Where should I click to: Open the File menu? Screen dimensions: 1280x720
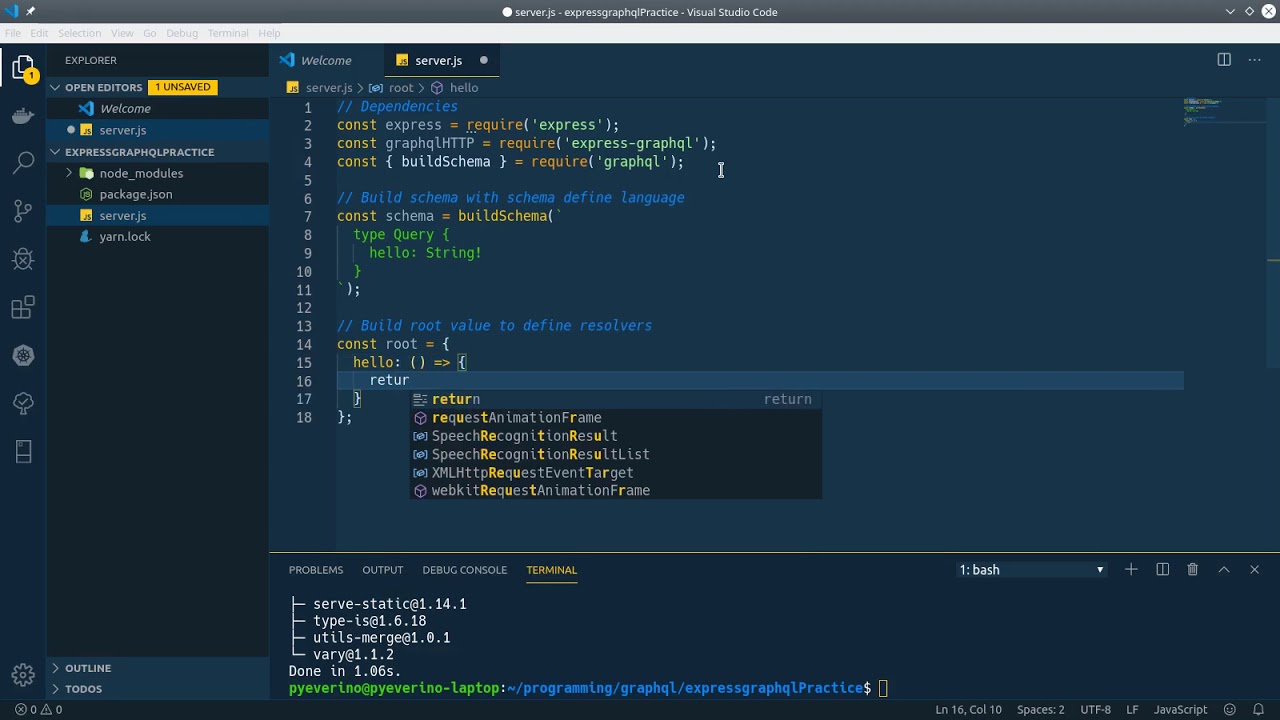[12, 33]
